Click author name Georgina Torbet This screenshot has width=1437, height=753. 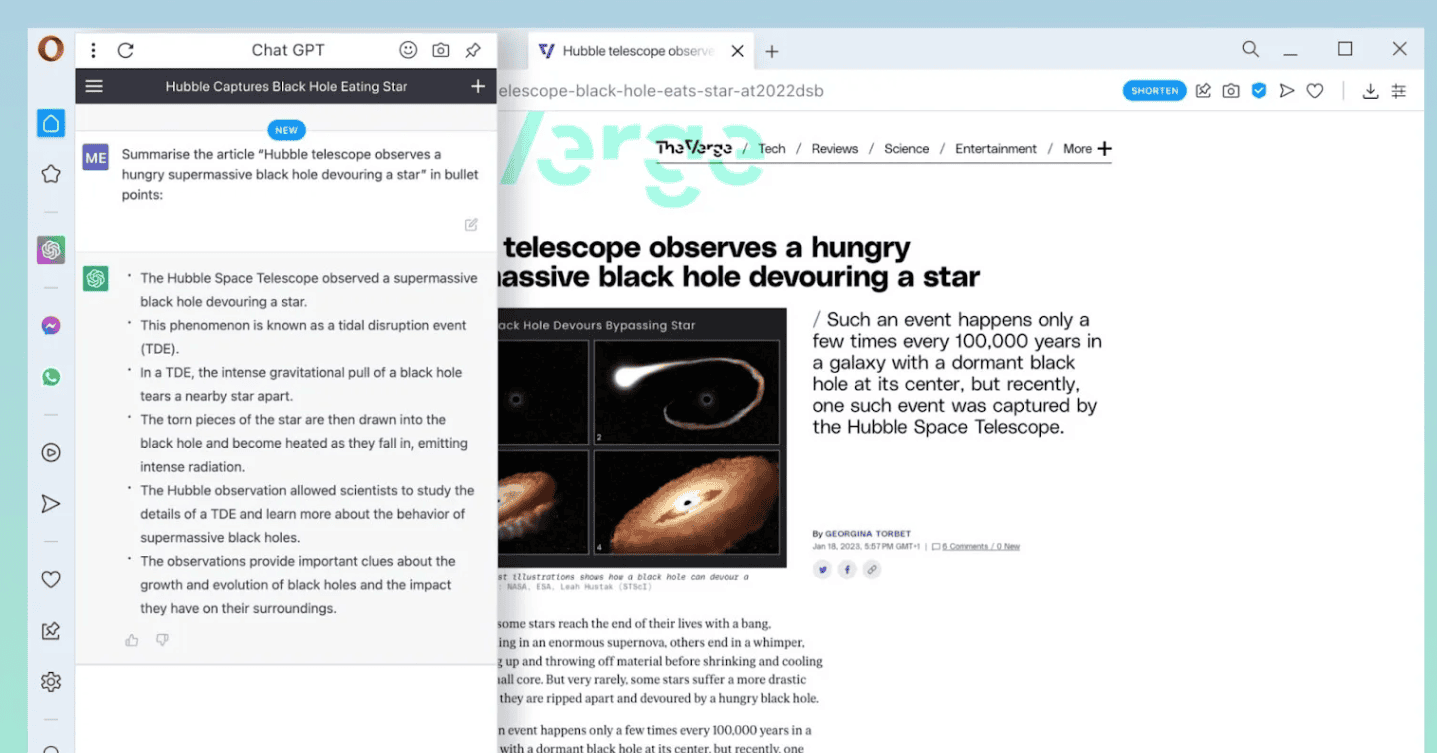(x=868, y=534)
